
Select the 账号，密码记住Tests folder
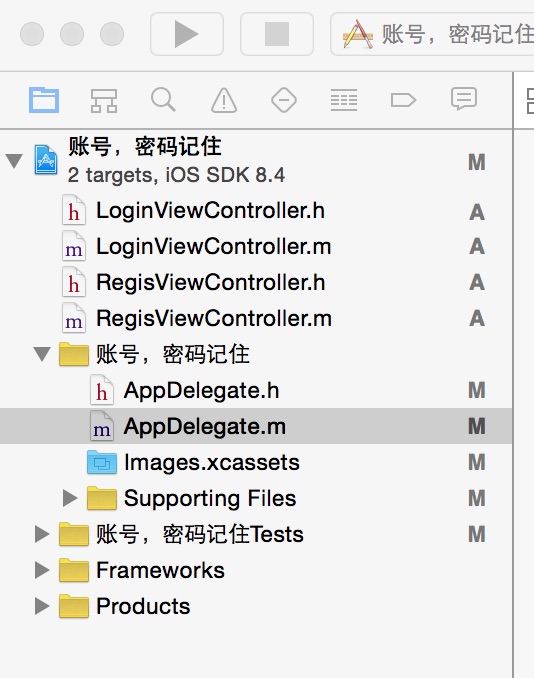click(256, 534)
